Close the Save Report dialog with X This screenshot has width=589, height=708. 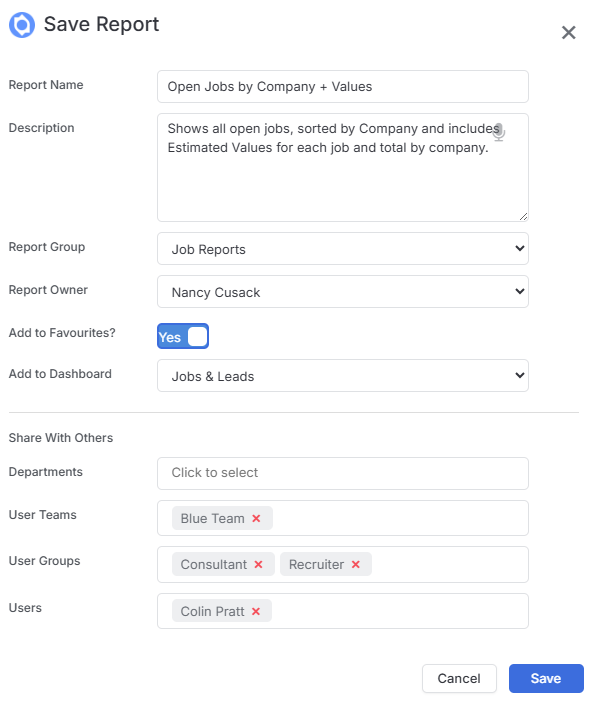[568, 33]
